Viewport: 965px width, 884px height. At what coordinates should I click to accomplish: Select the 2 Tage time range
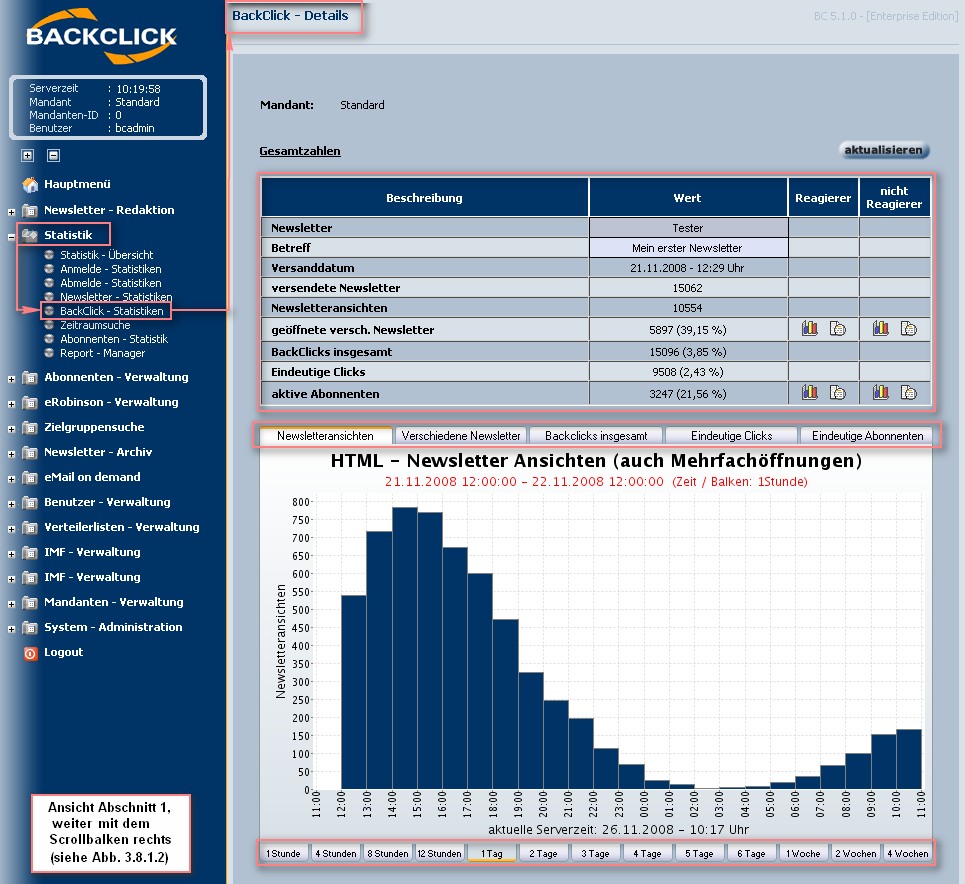[543, 854]
